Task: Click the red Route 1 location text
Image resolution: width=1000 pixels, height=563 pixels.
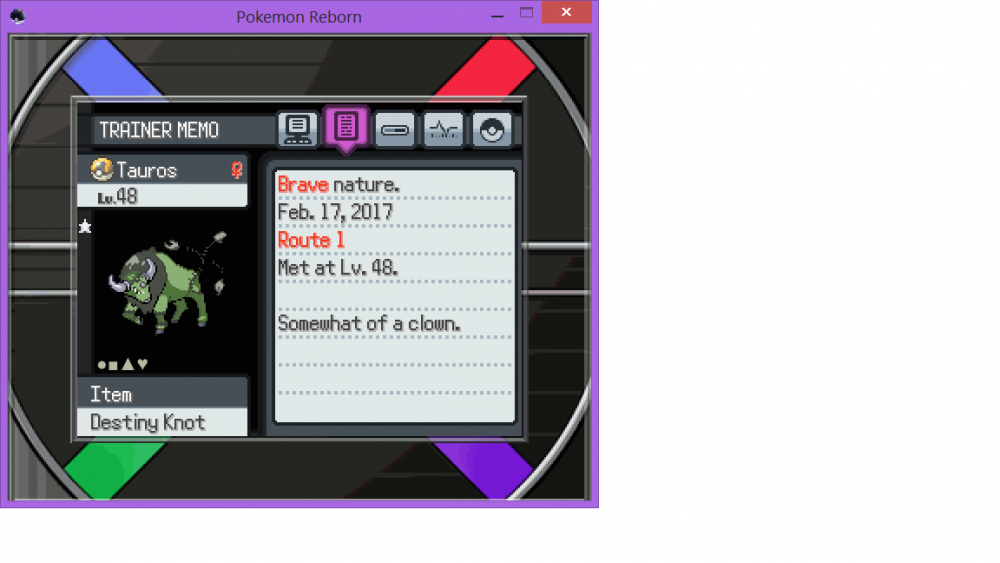Action: [311, 240]
